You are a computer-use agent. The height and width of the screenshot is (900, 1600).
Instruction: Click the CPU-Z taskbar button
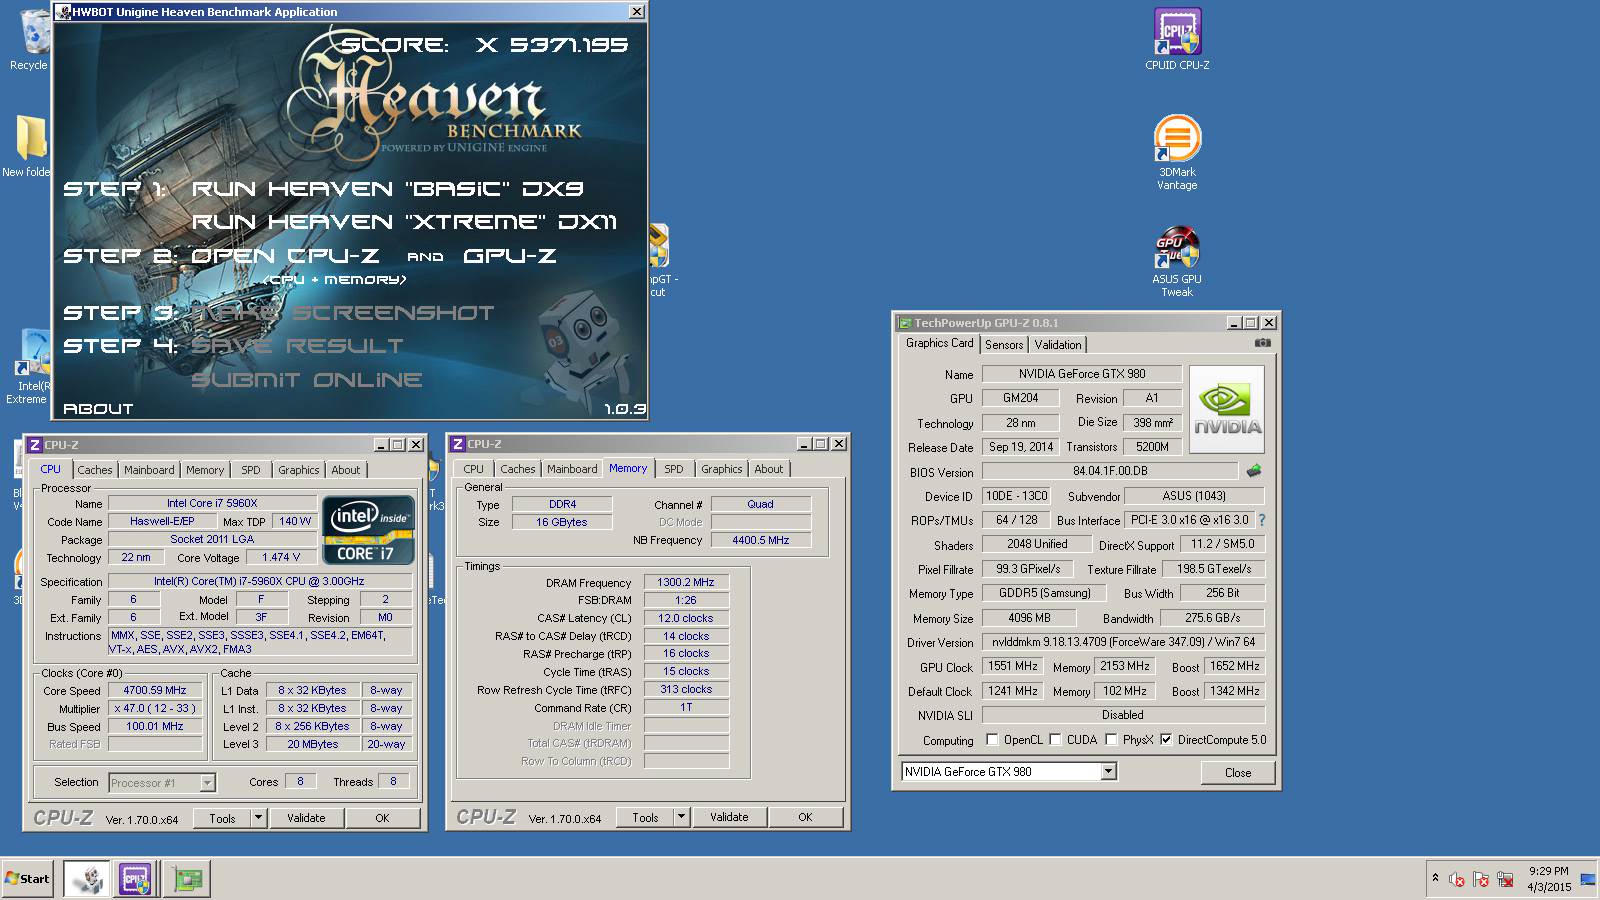click(x=135, y=879)
